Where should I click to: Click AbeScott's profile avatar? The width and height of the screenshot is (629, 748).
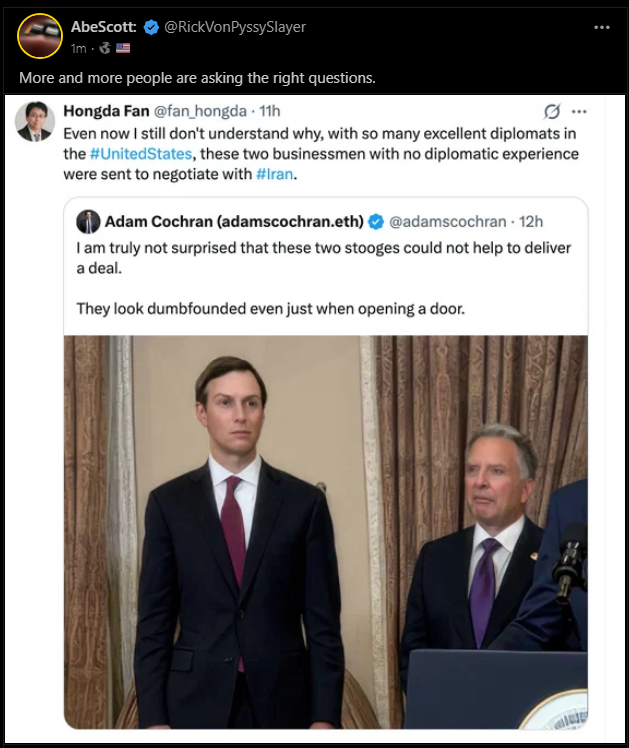tap(40, 36)
